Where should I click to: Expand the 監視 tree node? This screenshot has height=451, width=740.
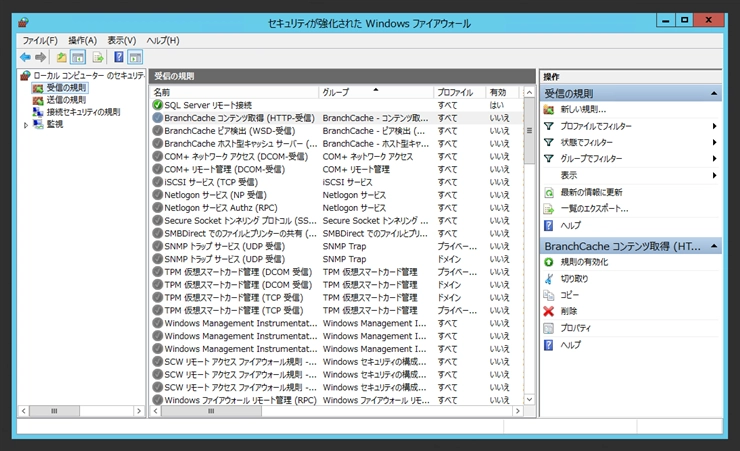(26, 125)
